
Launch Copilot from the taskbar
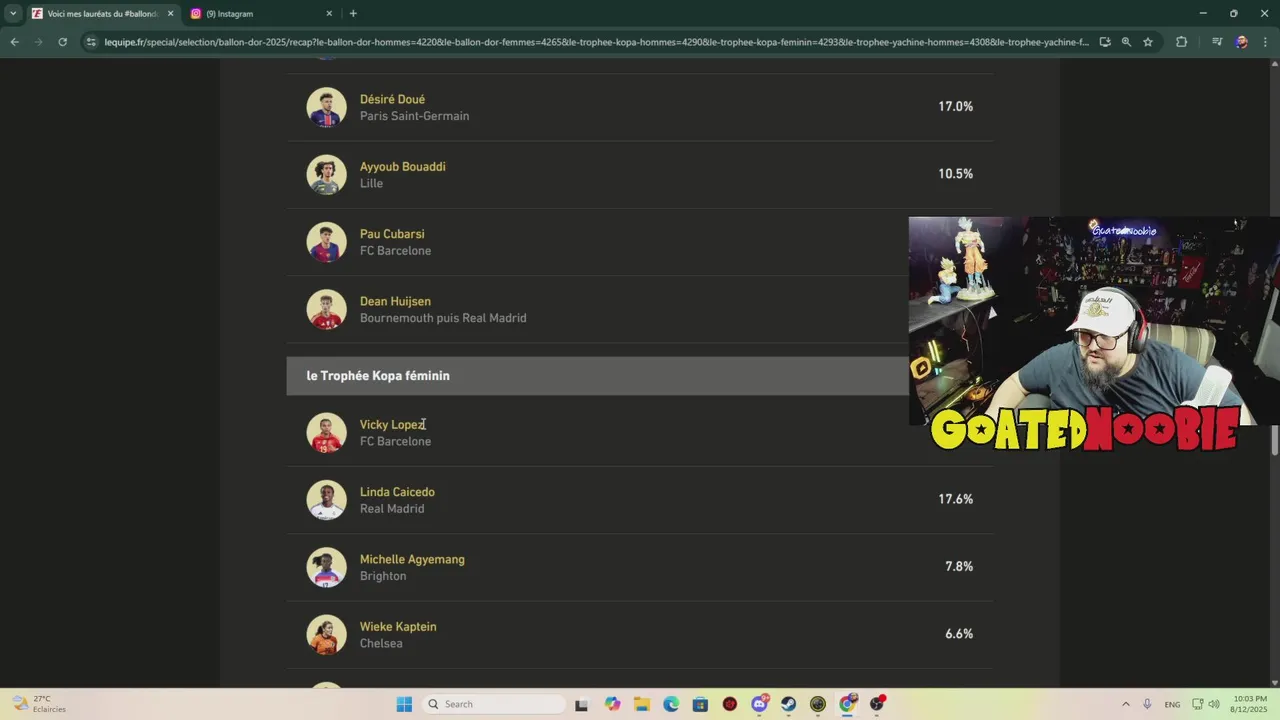coord(612,704)
